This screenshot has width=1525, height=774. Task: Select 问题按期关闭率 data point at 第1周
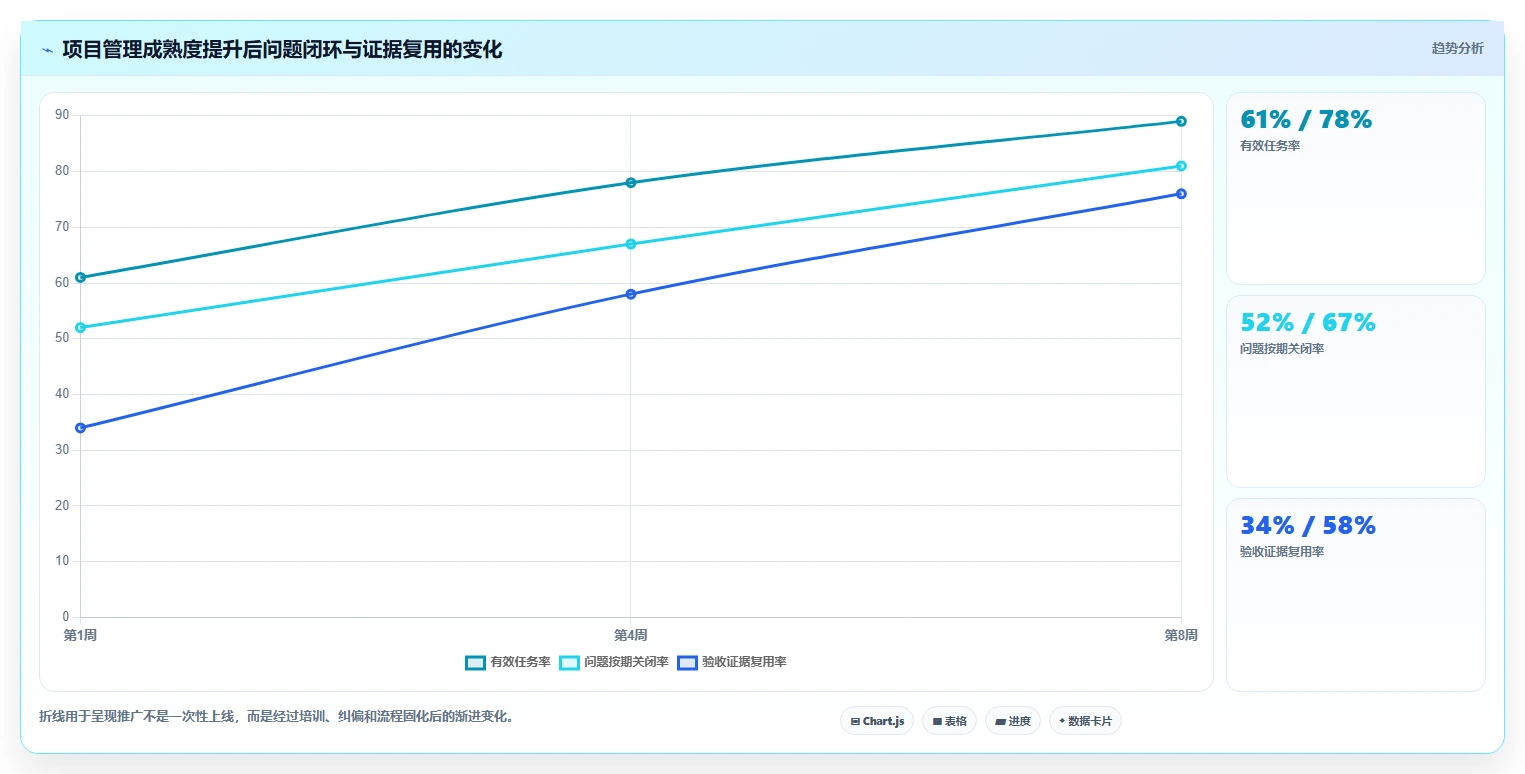[x=81, y=327]
